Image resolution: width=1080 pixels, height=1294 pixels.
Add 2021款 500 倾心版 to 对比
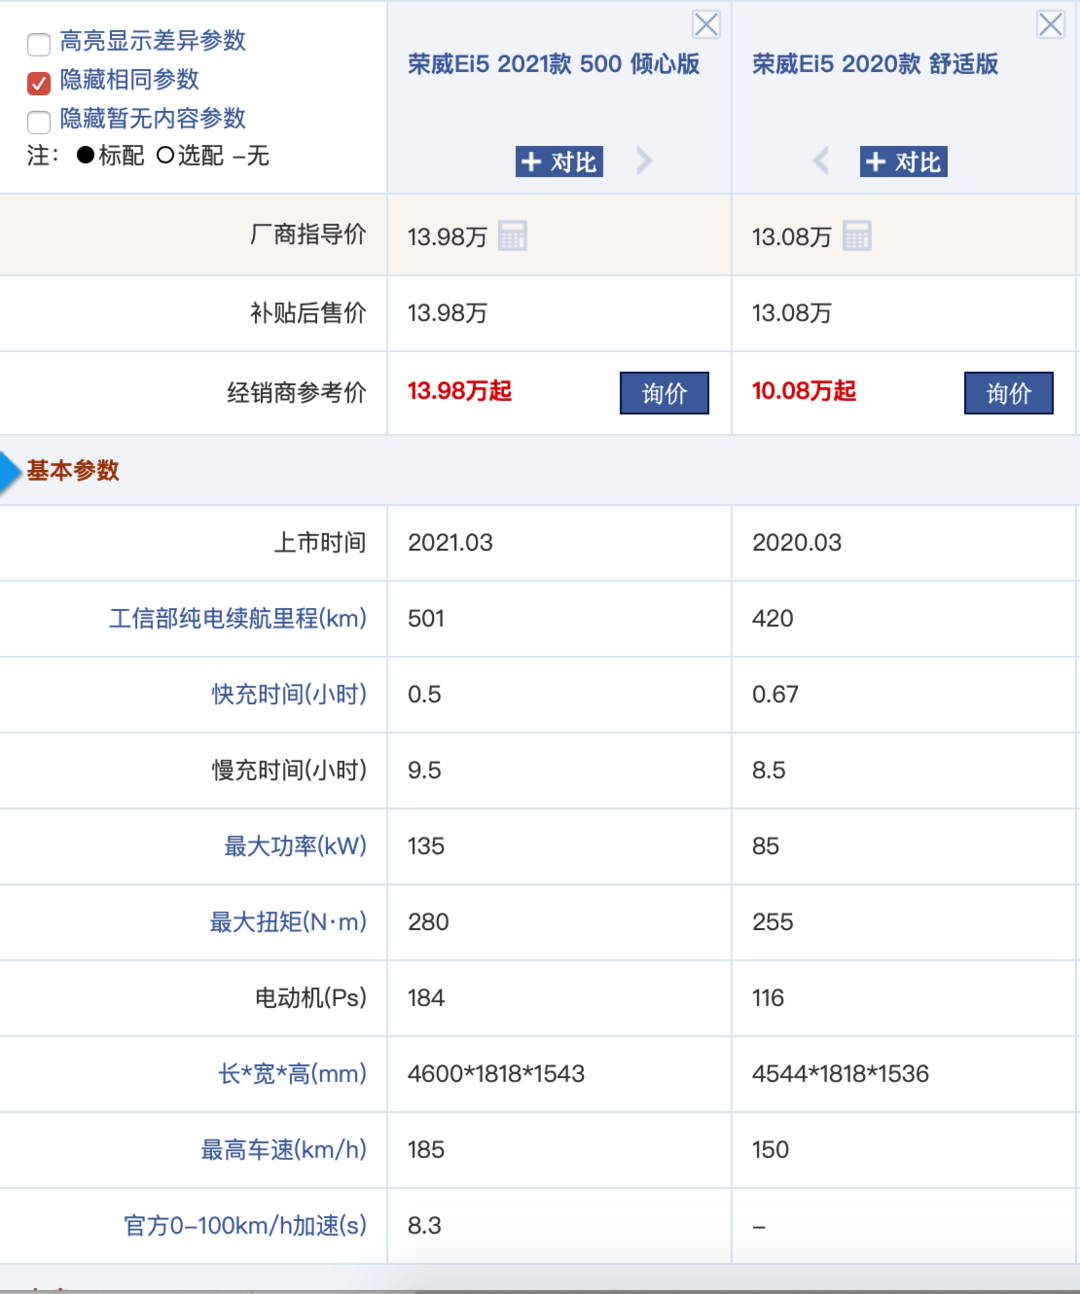[559, 162]
